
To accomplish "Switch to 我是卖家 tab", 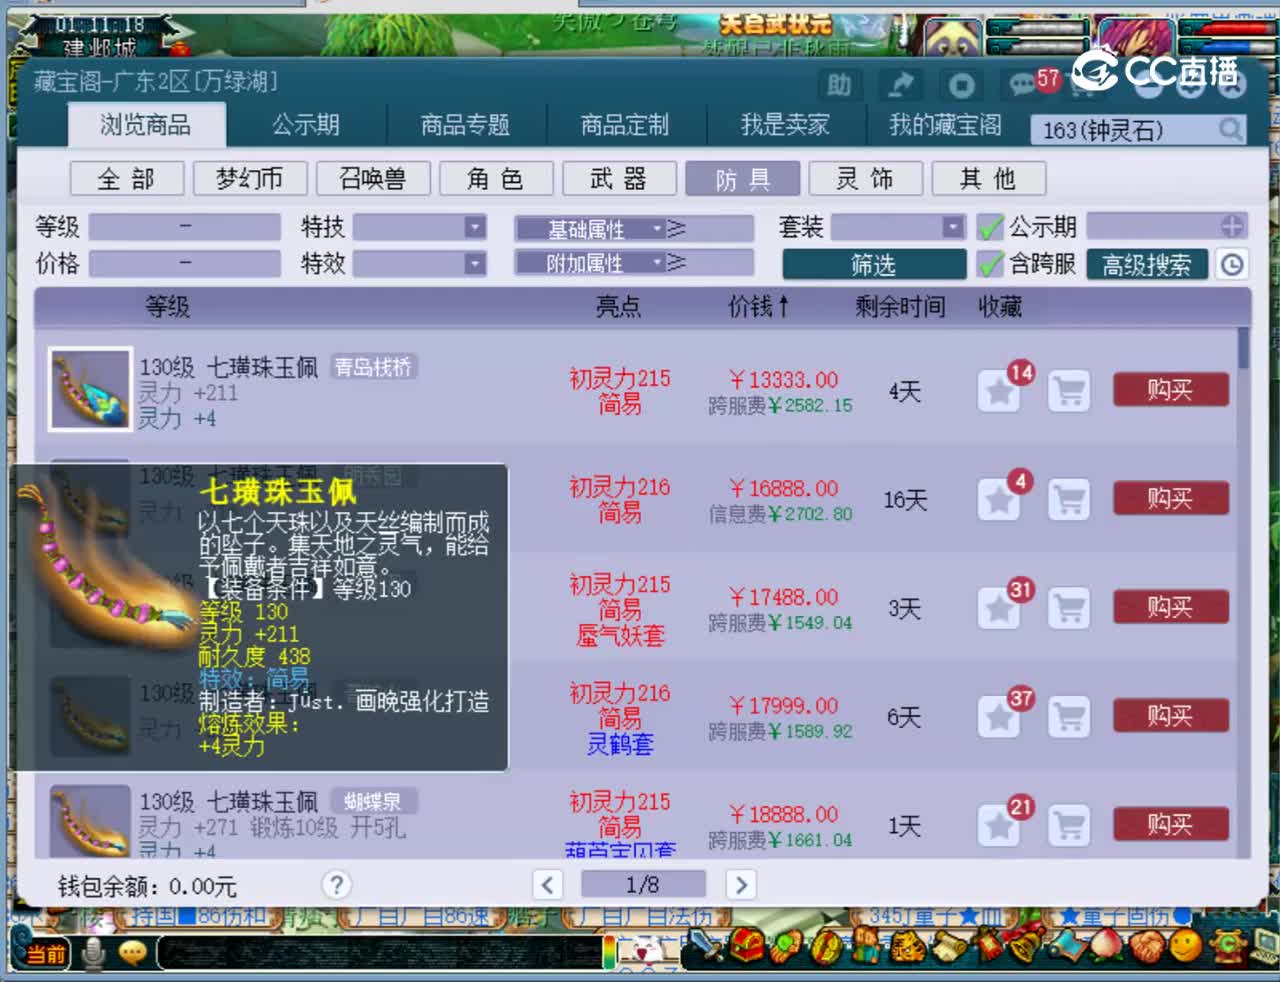I will coord(785,125).
